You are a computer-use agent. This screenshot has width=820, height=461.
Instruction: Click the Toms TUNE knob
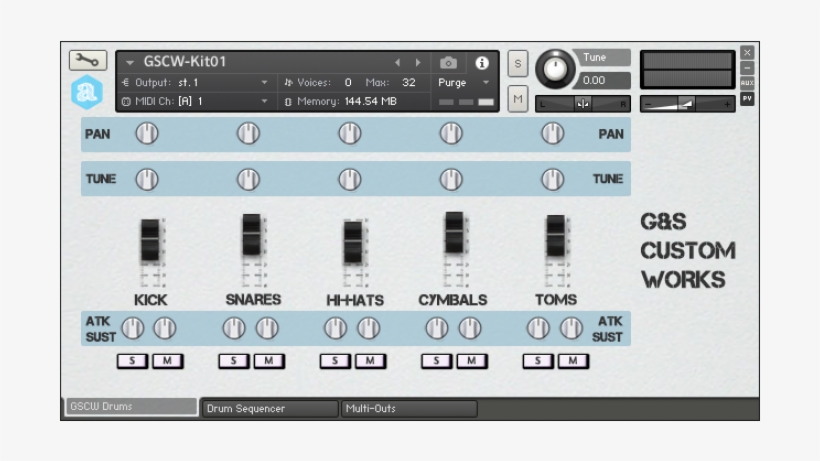(553, 179)
